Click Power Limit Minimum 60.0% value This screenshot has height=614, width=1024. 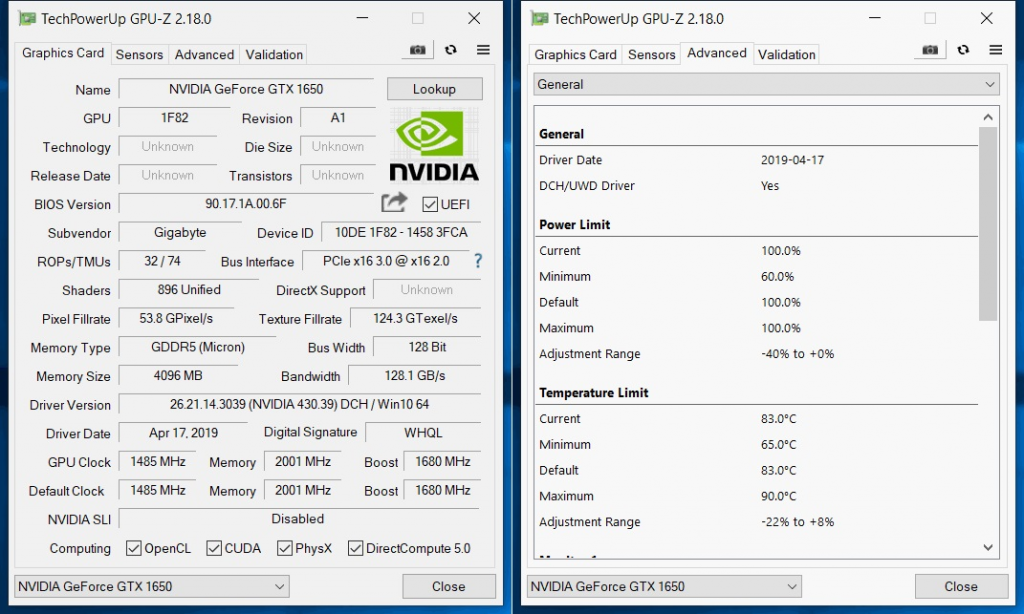777,276
